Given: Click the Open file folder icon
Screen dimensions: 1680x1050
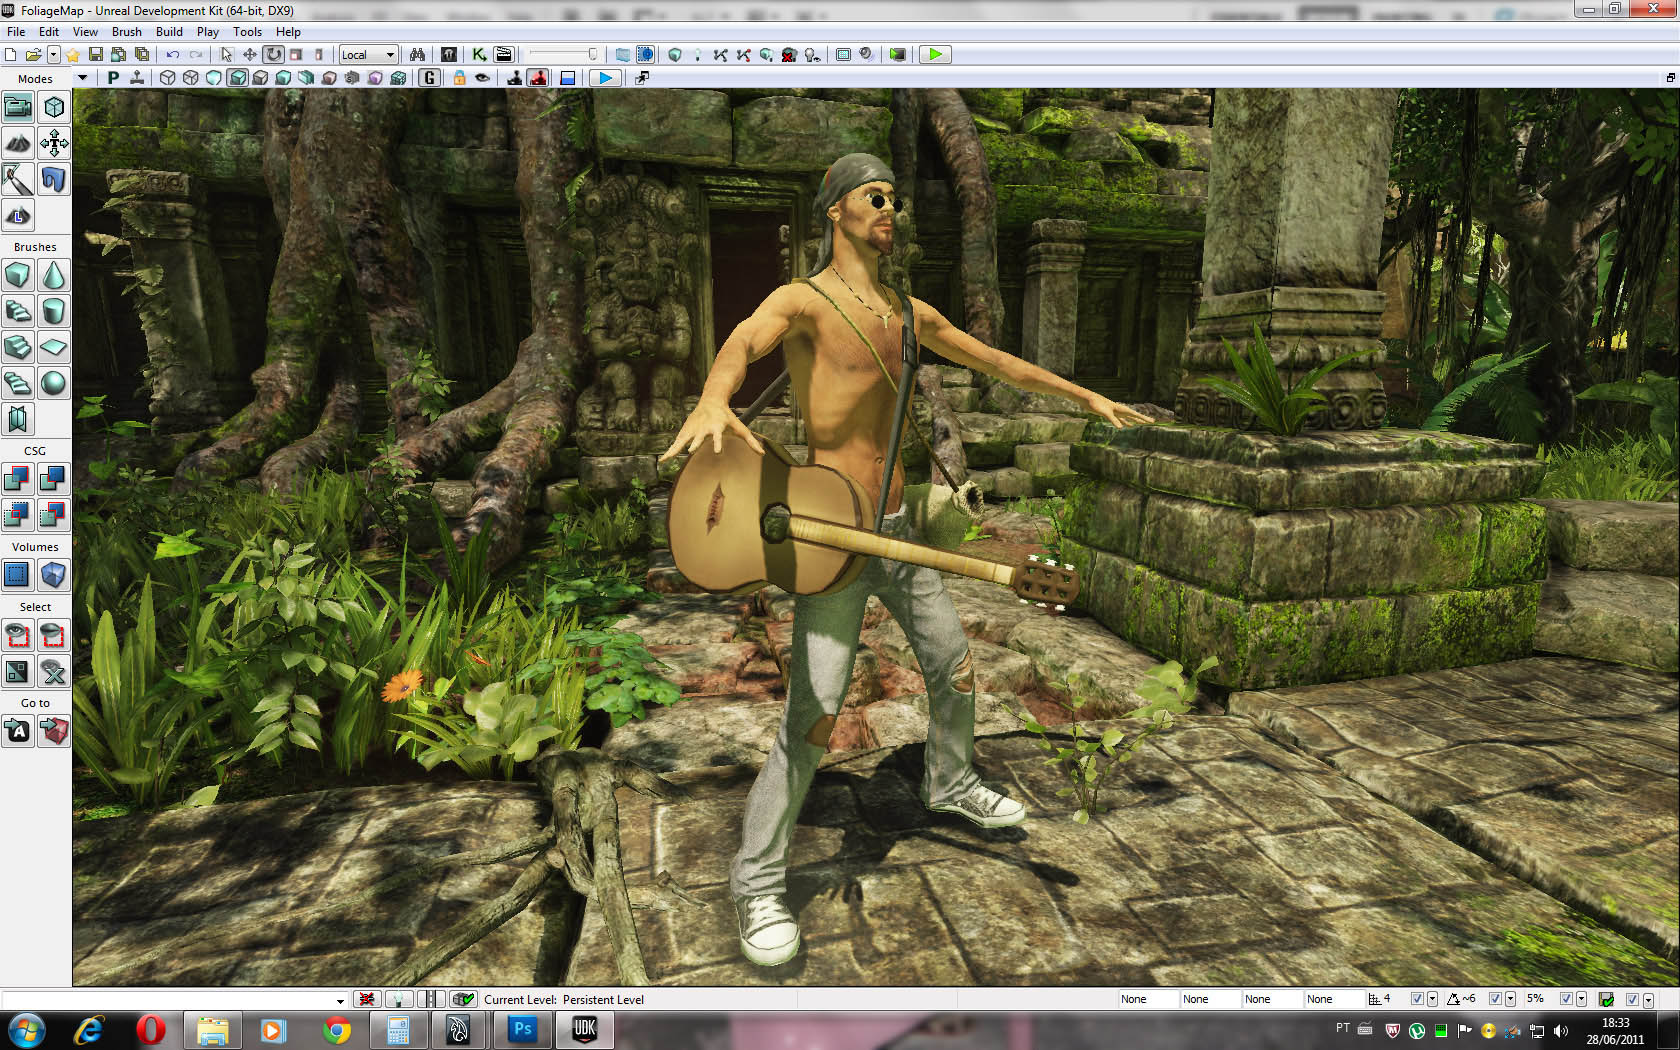Looking at the screenshot, I should 33,55.
